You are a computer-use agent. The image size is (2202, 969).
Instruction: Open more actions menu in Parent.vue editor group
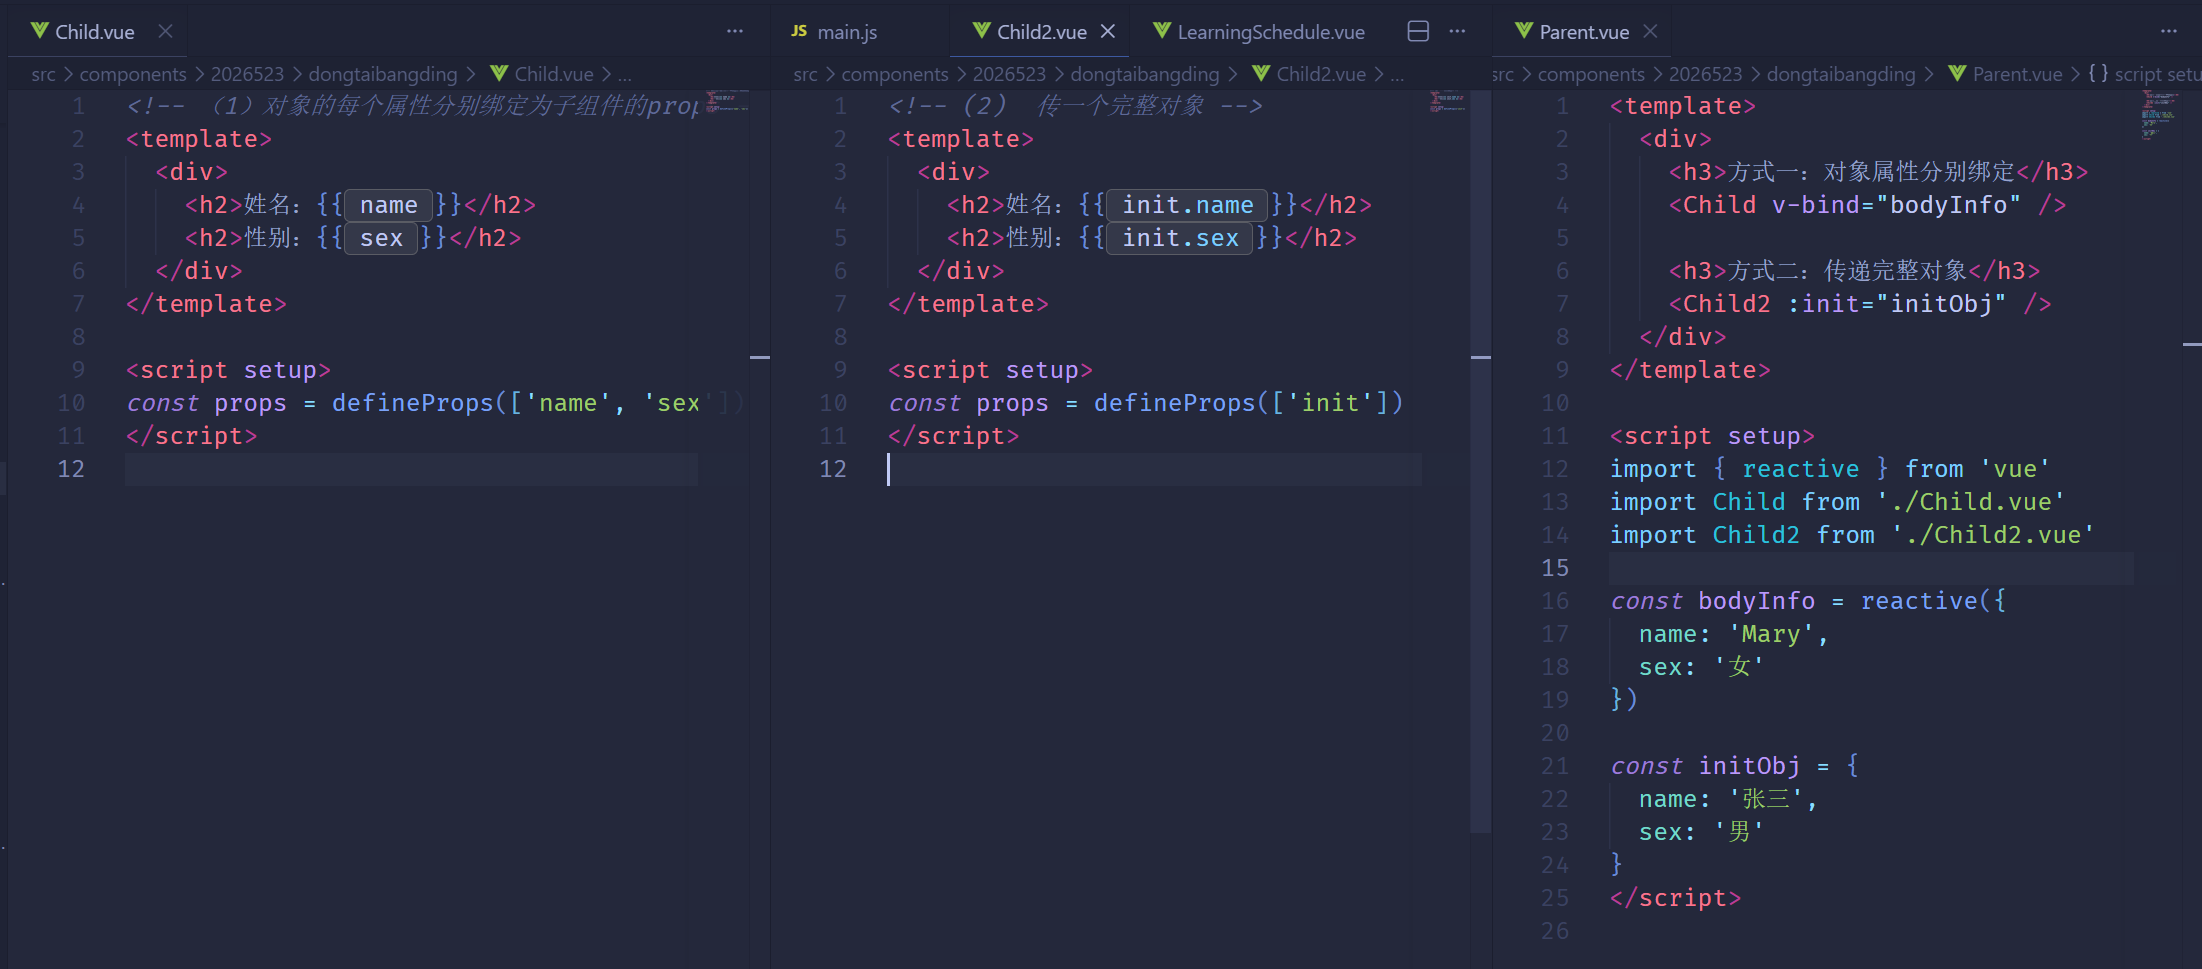click(2169, 31)
